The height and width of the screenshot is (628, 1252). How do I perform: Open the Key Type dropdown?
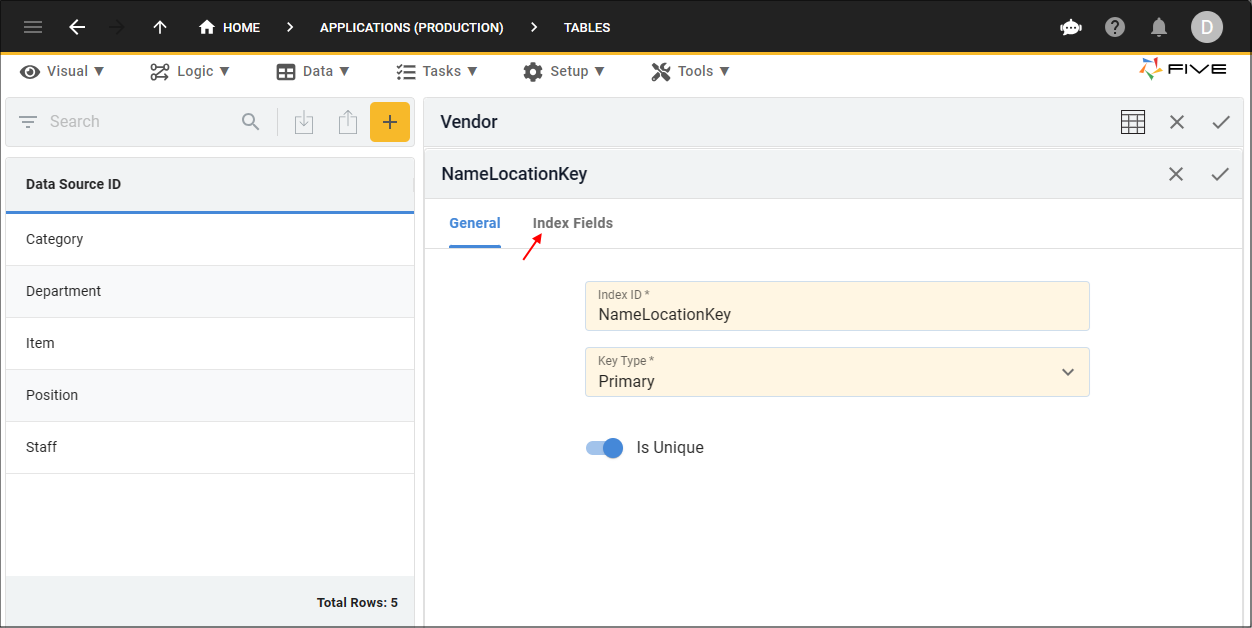point(837,372)
